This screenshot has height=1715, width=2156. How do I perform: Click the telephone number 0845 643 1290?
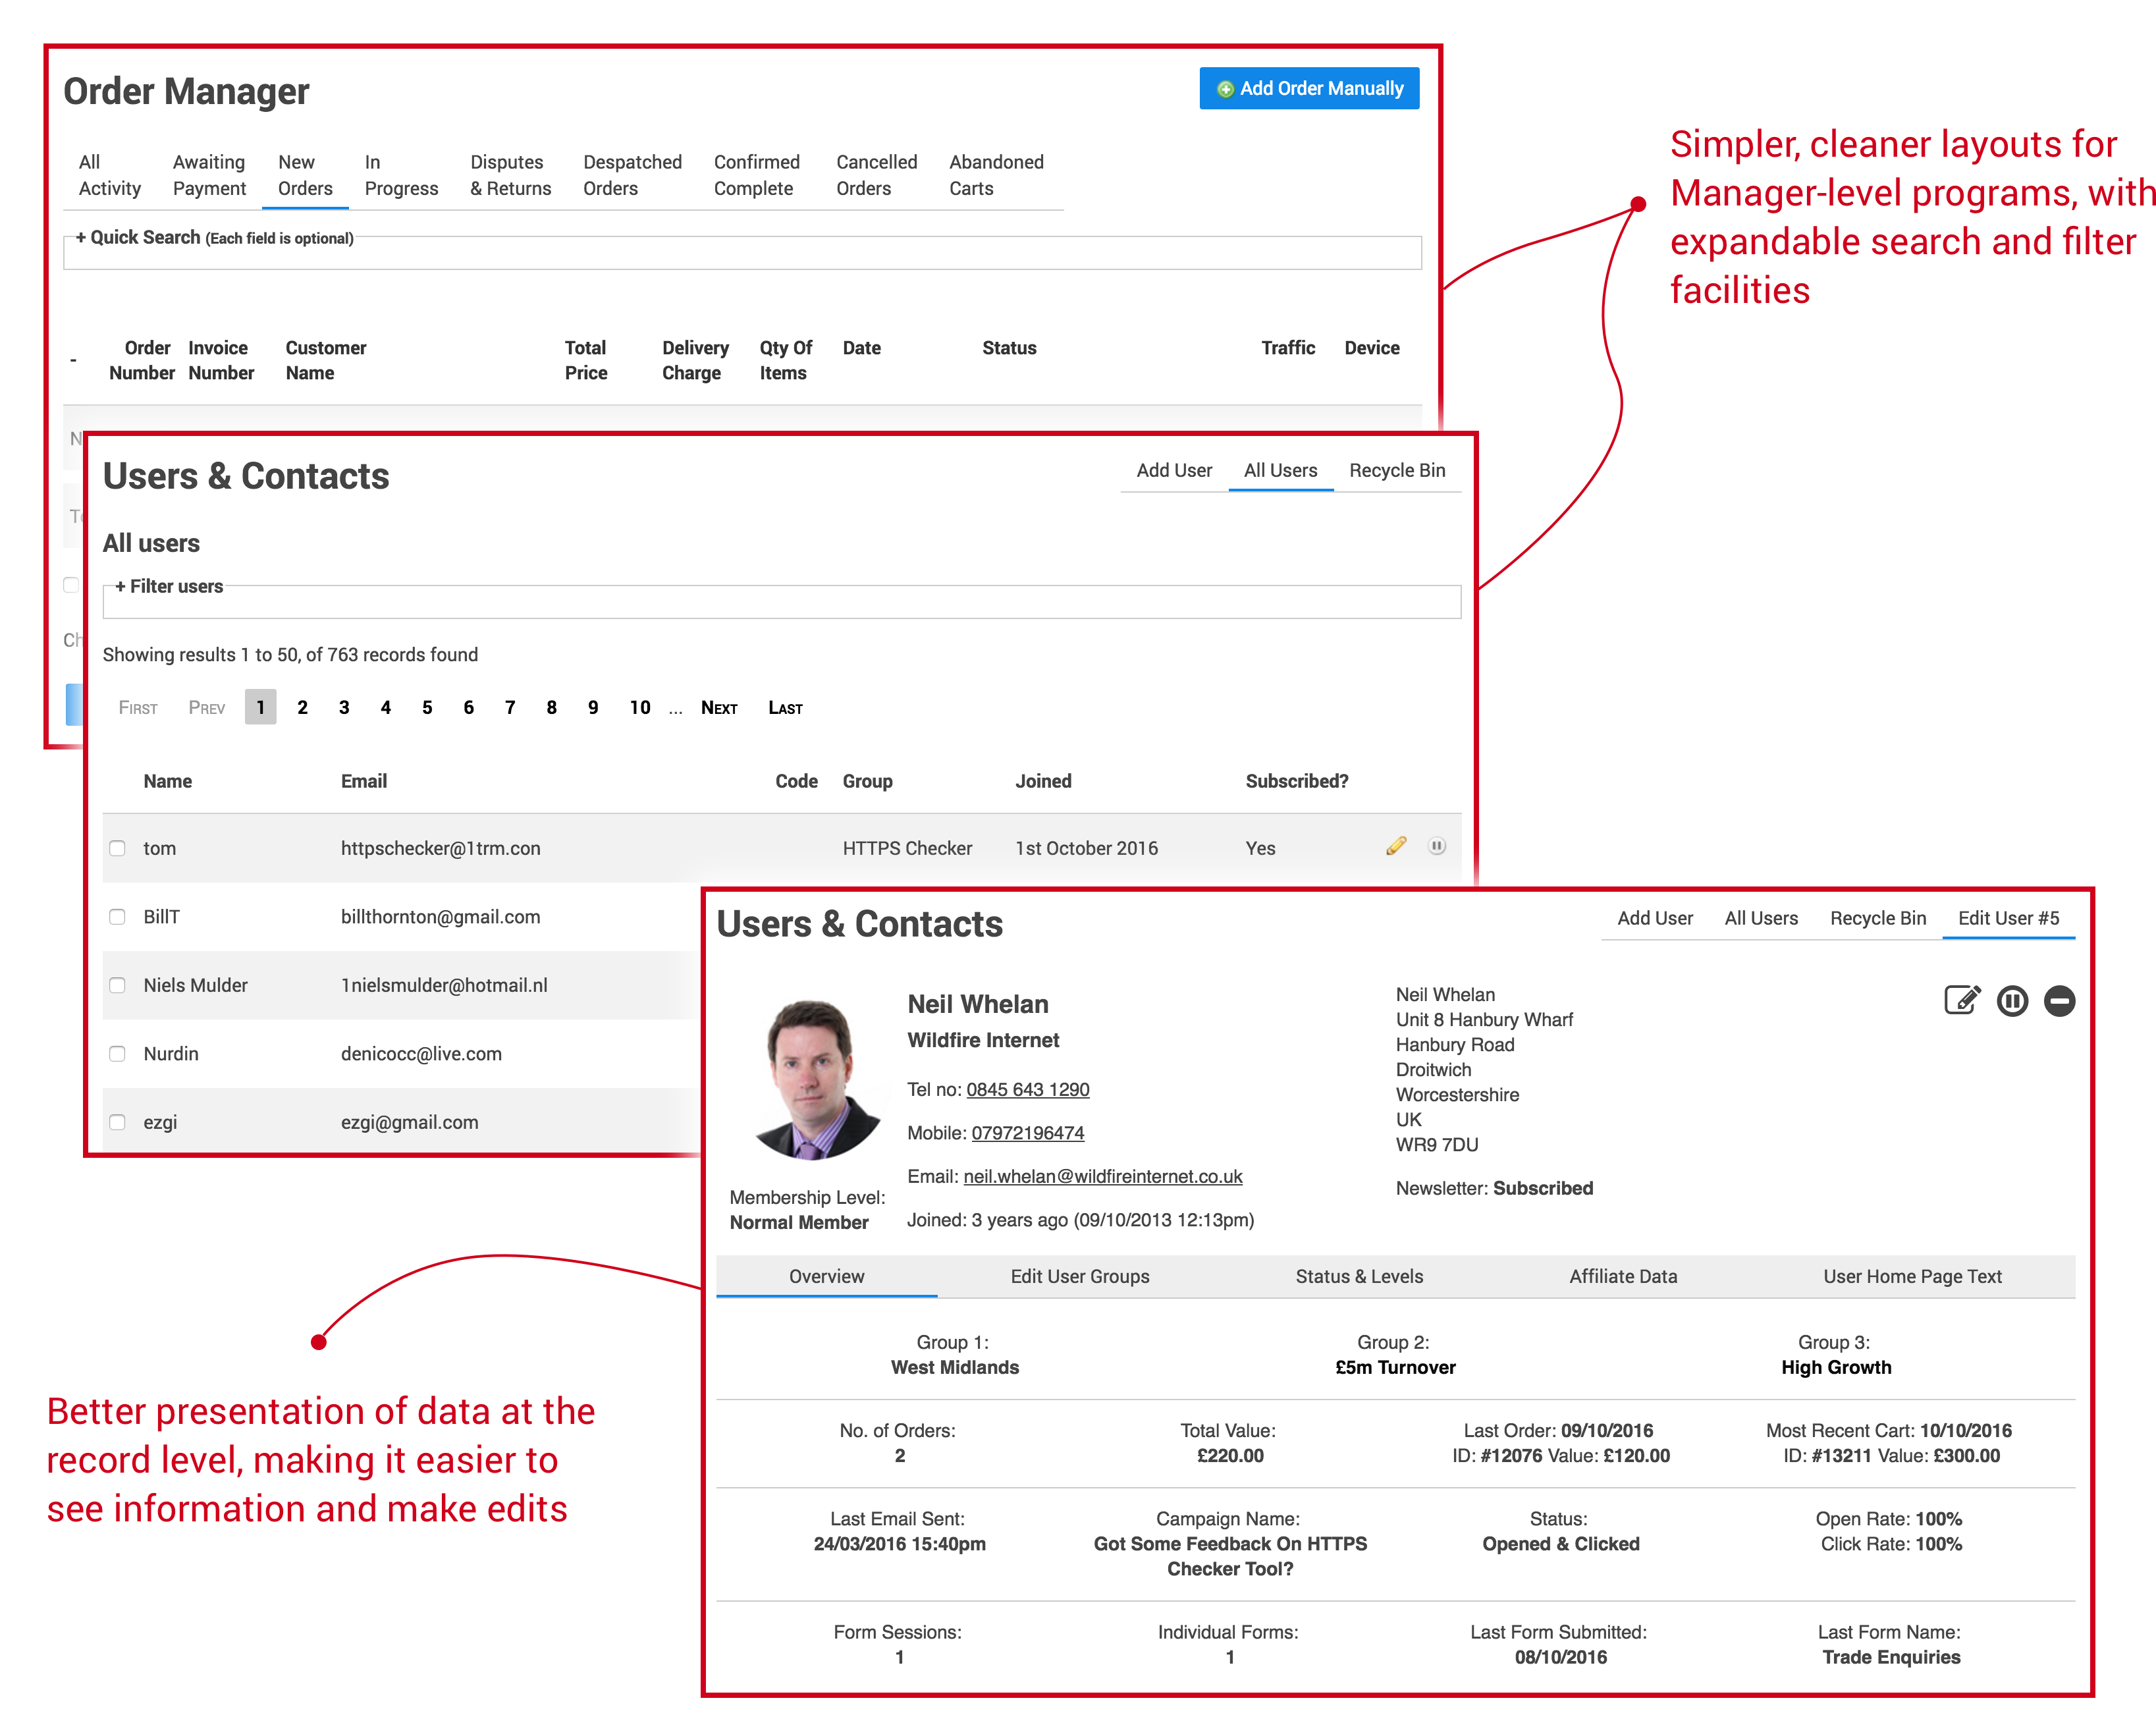click(x=1028, y=1089)
